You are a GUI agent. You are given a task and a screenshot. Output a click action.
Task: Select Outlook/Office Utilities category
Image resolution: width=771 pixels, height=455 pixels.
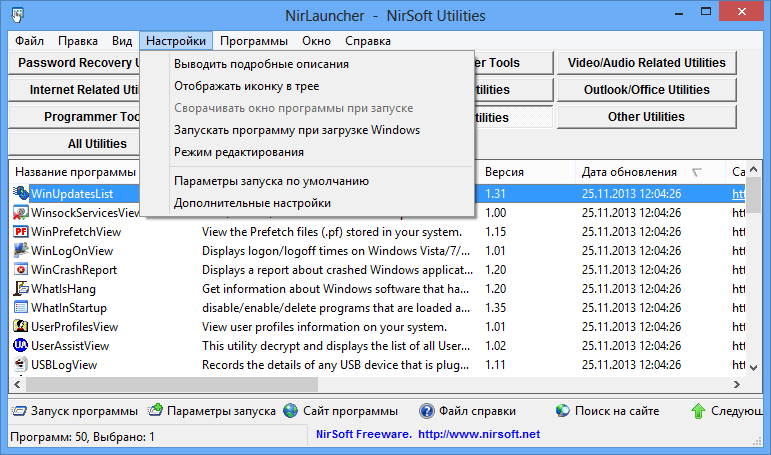point(647,90)
